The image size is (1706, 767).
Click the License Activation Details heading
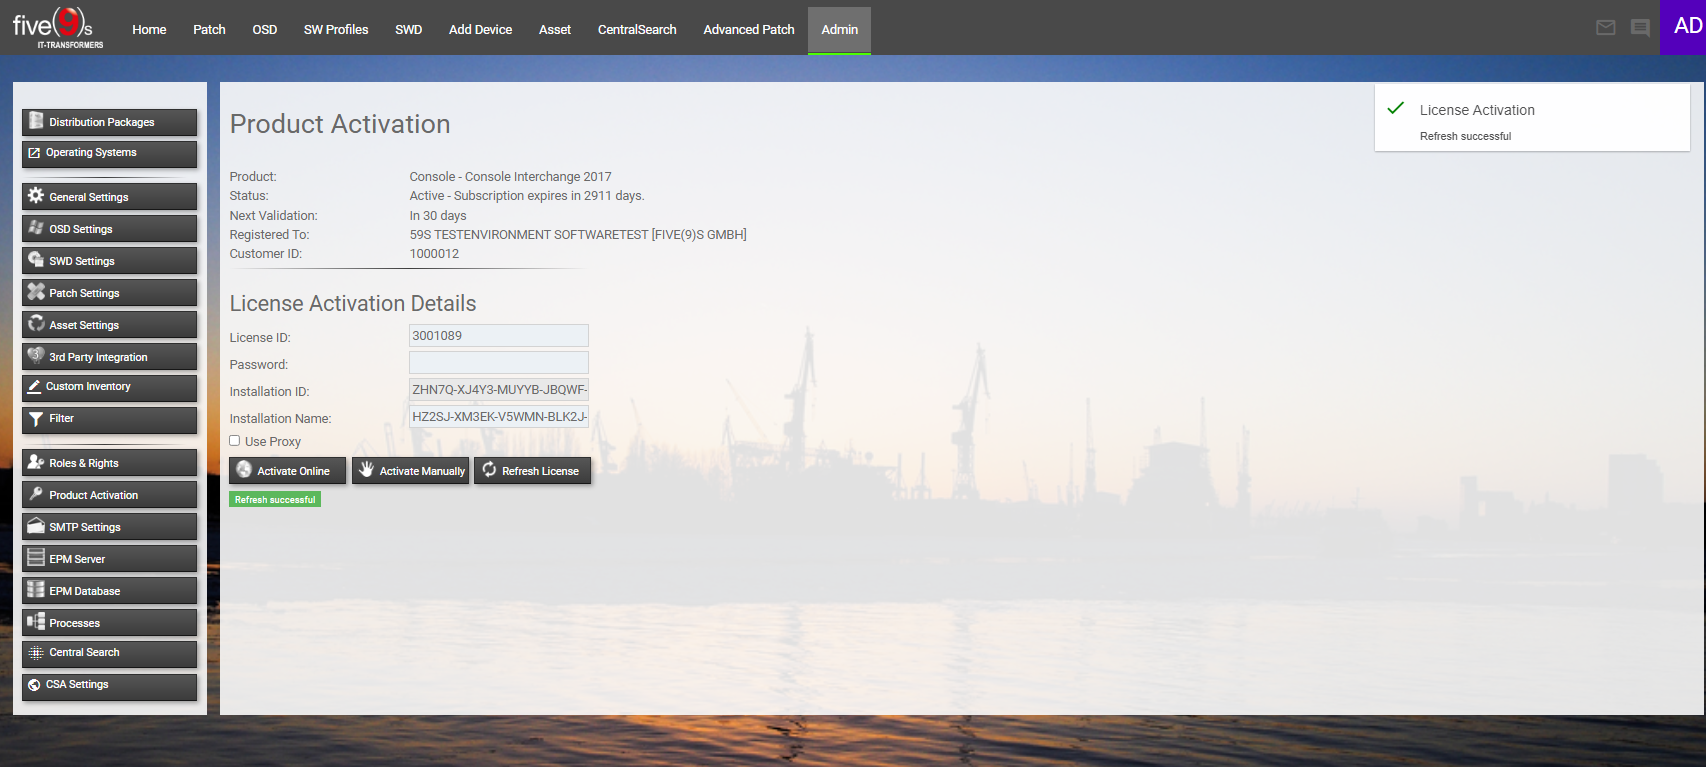click(x=353, y=303)
